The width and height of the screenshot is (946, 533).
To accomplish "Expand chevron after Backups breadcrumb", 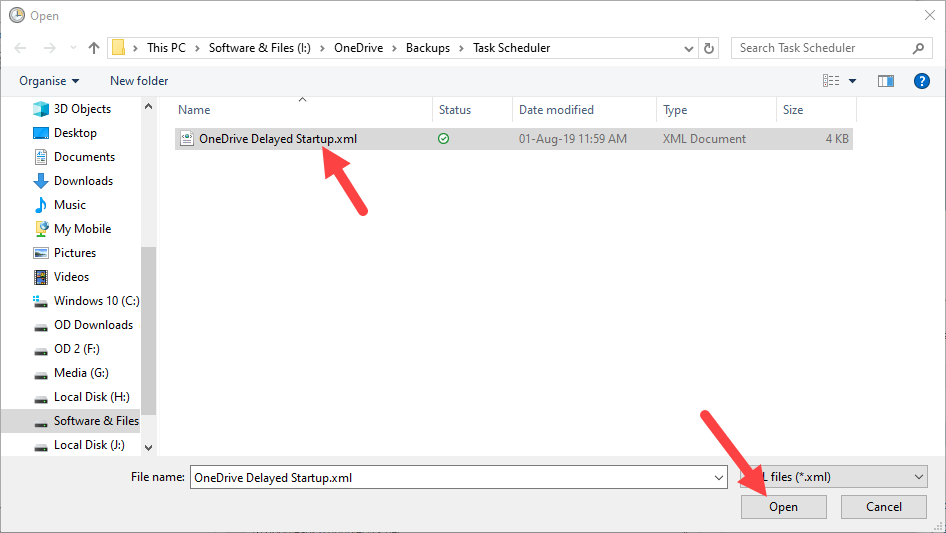I will (462, 48).
